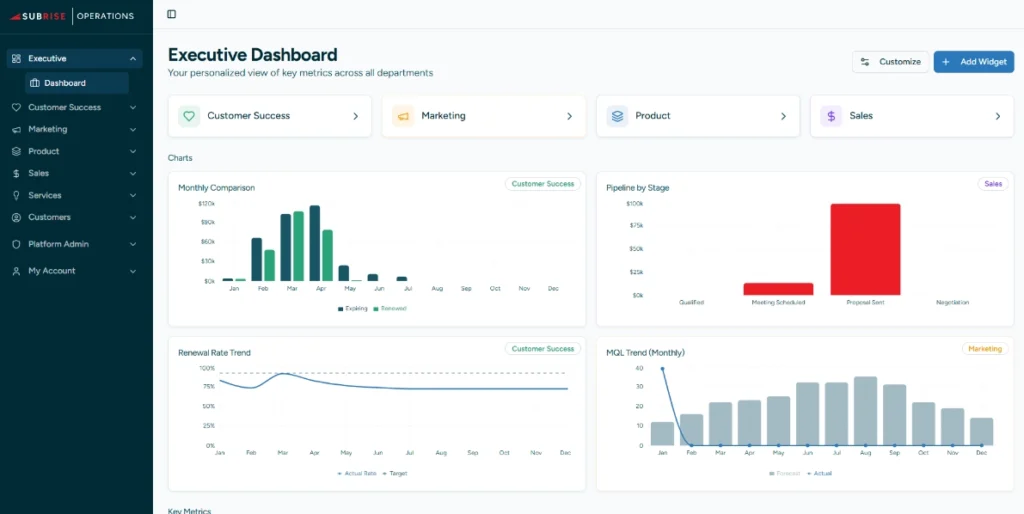This screenshot has width=1024, height=514.
Task: Expand the Marketing sidebar chevron
Action: click(x=133, y=129)
